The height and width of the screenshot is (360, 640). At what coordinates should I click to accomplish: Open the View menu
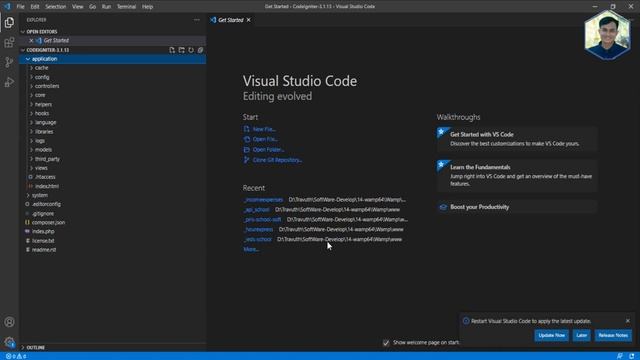tap(78, 7)
